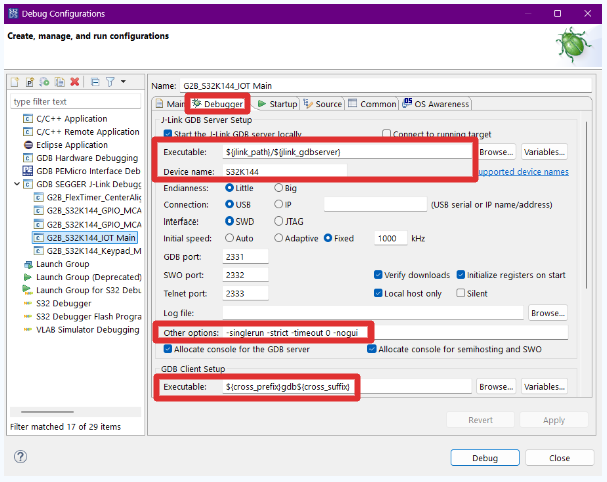Select USB connection radio button
Image resolution: width=607 pixels, height=482 pixels.
(x=229, y=204)
